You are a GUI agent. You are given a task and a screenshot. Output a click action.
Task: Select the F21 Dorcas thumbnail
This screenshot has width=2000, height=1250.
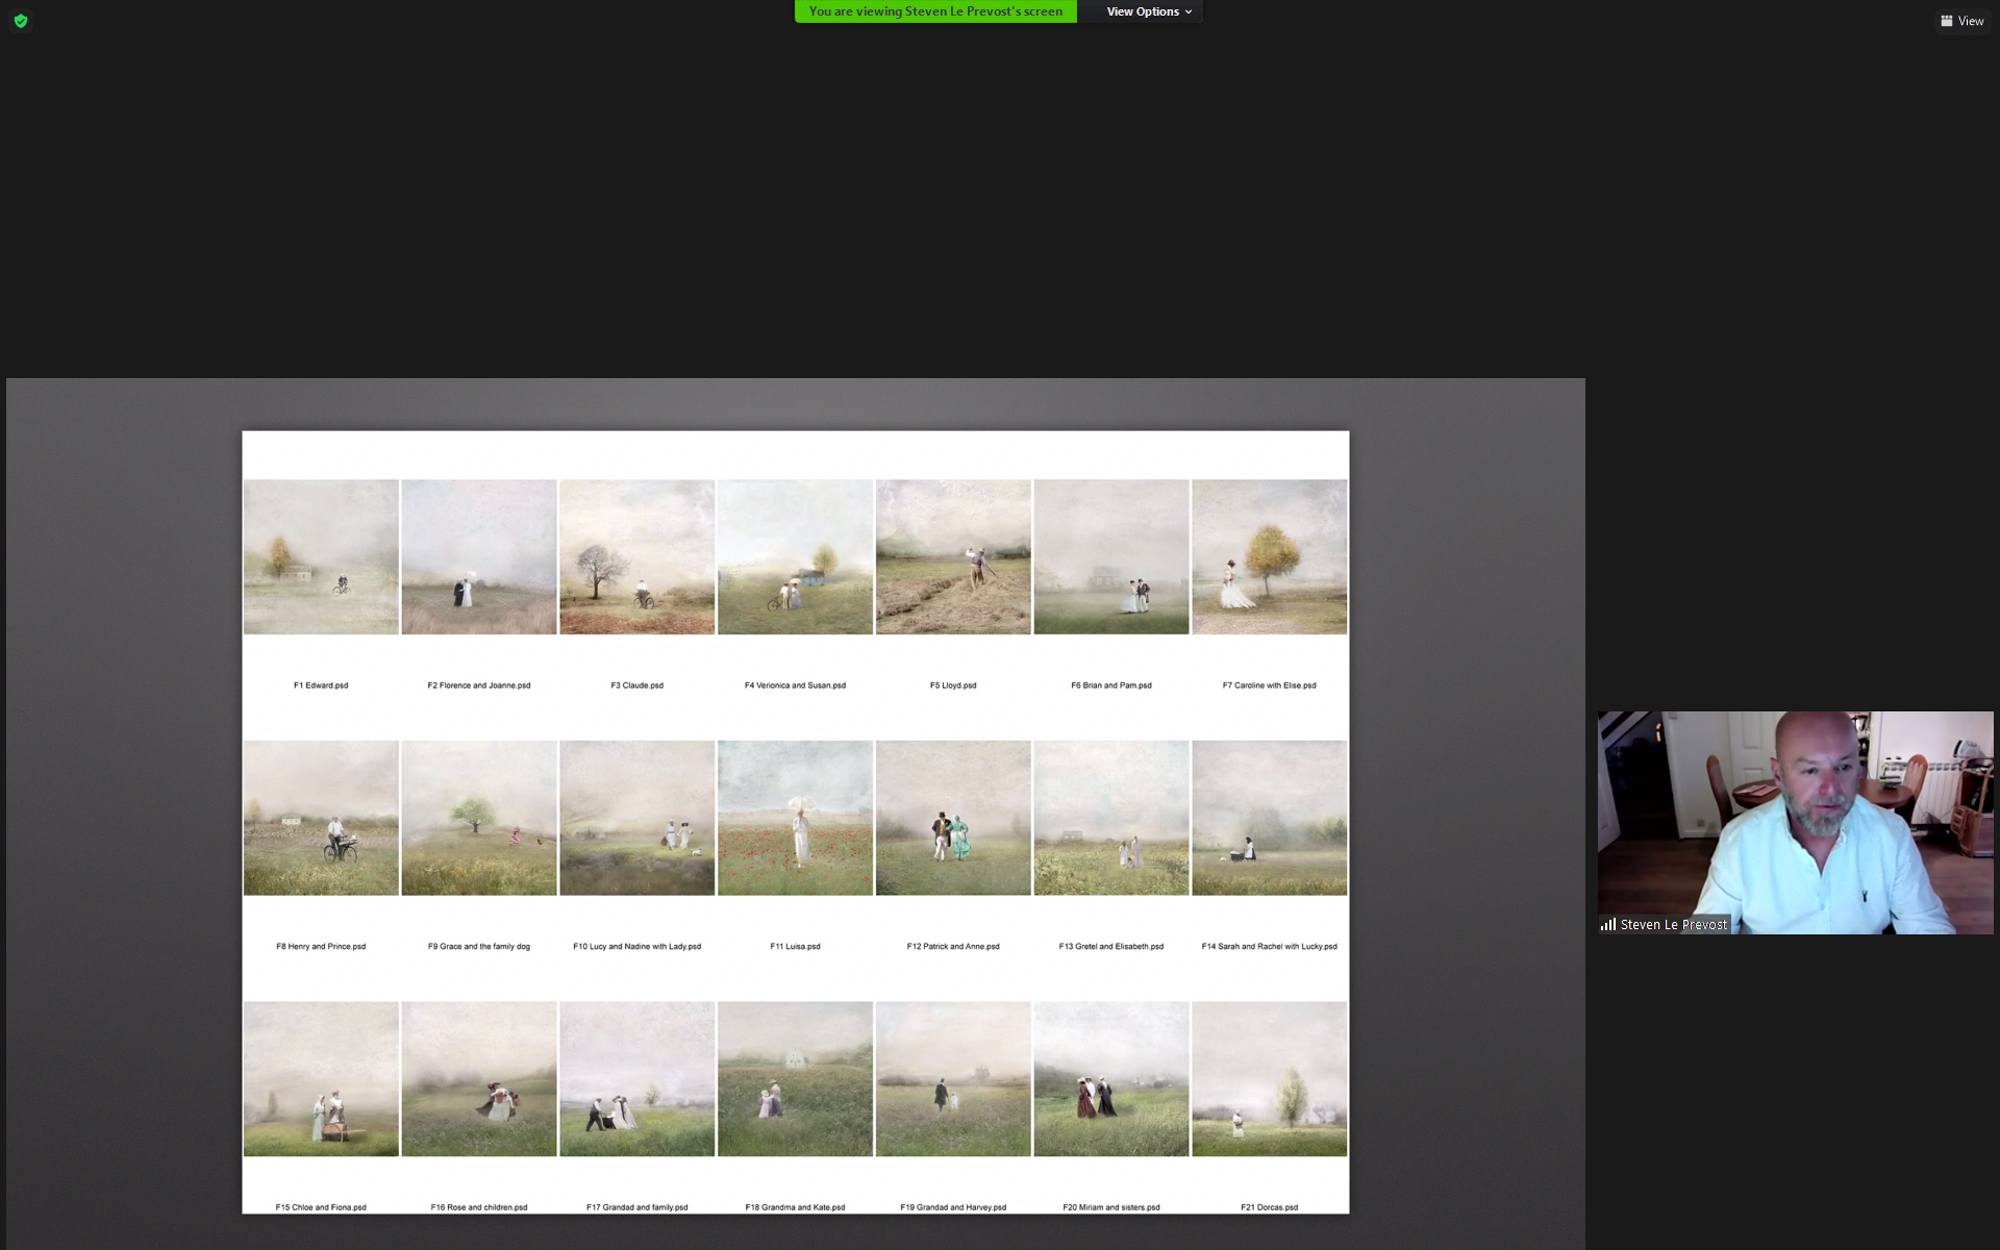click(x=1269, y=1078)
